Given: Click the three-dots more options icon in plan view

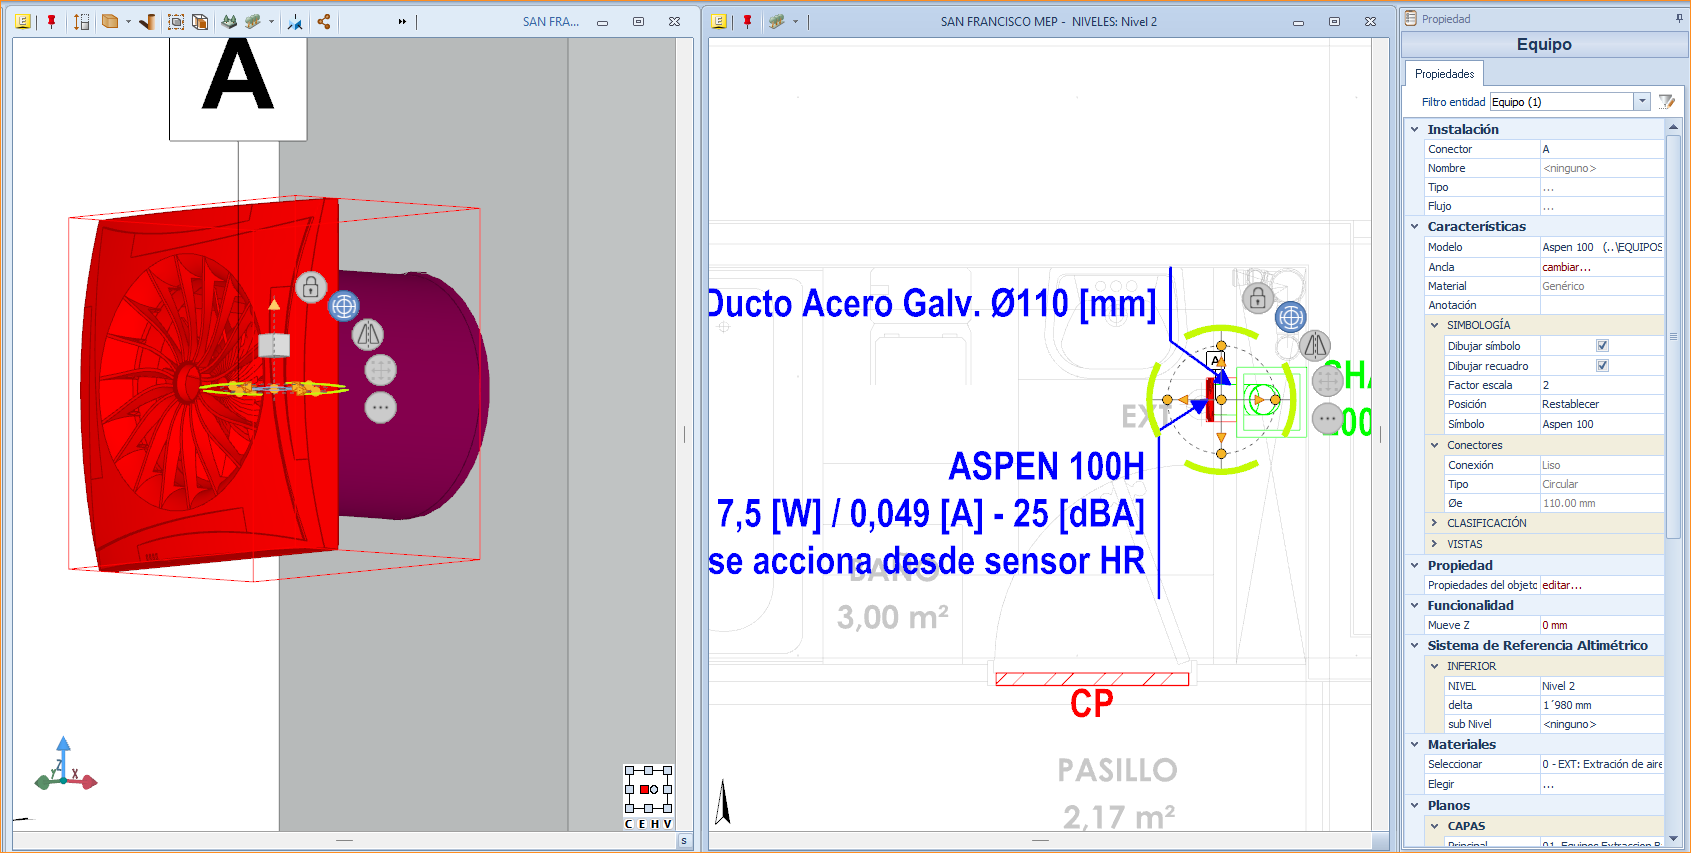Looking at the screenshot, I should [x=1327, y=418].
